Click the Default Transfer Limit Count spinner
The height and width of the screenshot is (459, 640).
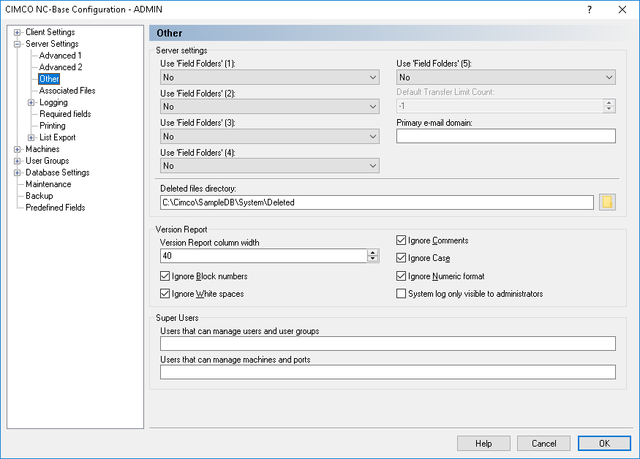609,106
